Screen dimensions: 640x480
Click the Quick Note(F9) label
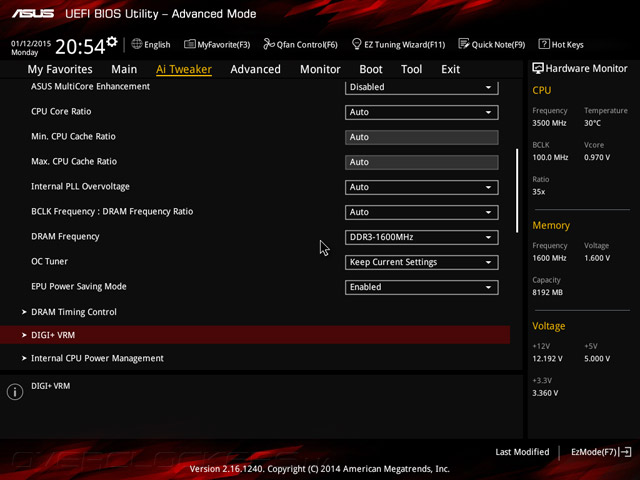coord(498,44)
